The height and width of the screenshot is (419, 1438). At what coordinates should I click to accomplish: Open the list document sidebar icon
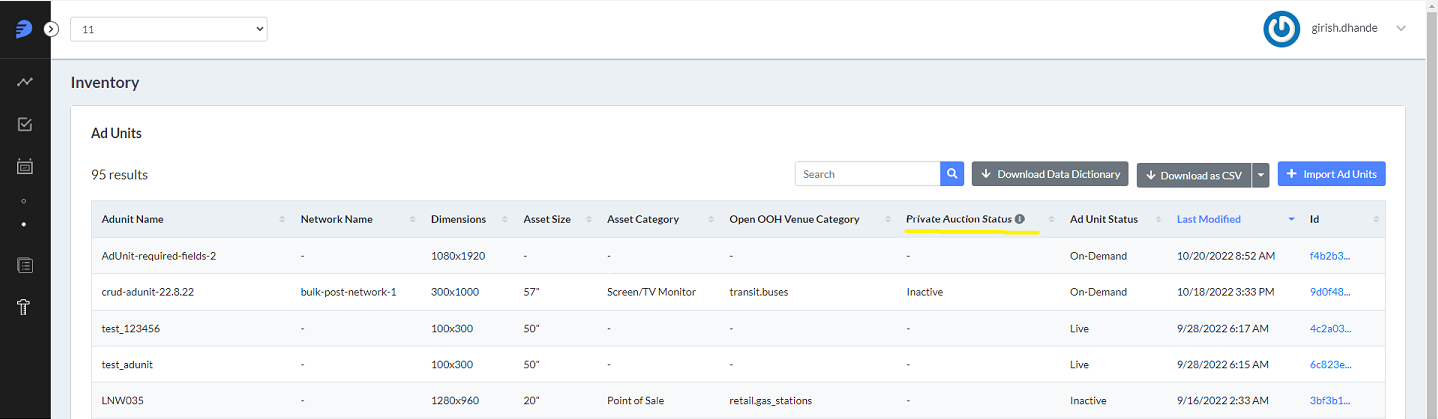25,265
